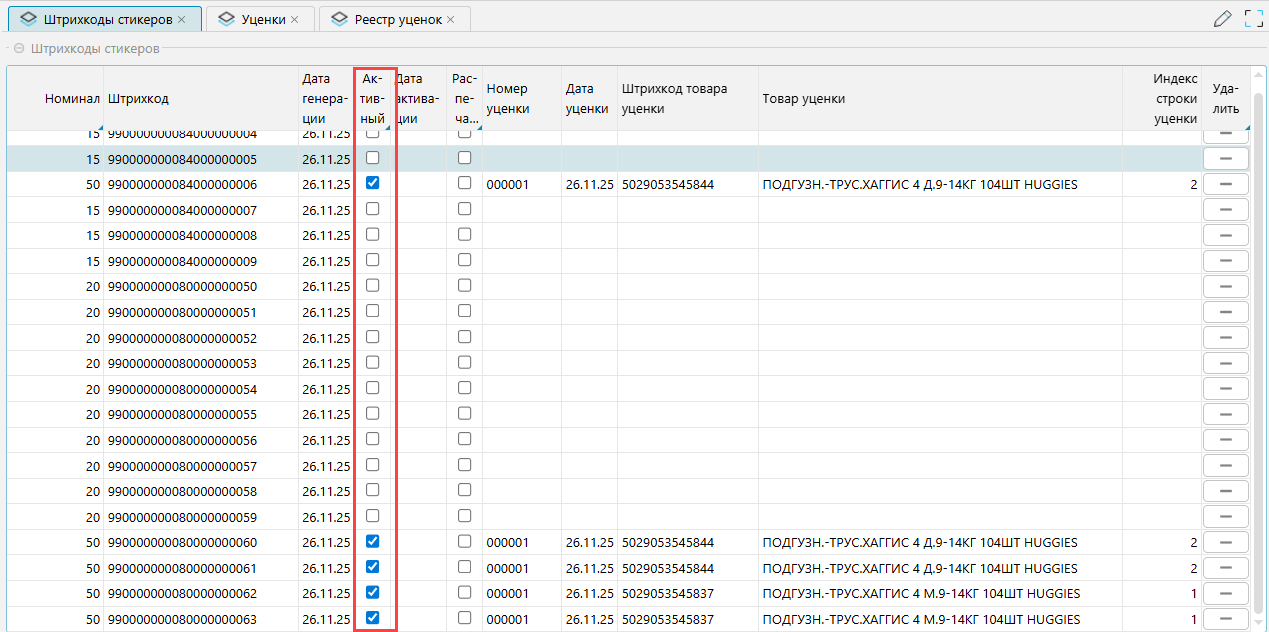Collapse the Штрихкоды стикеров section

pos(19,48)
